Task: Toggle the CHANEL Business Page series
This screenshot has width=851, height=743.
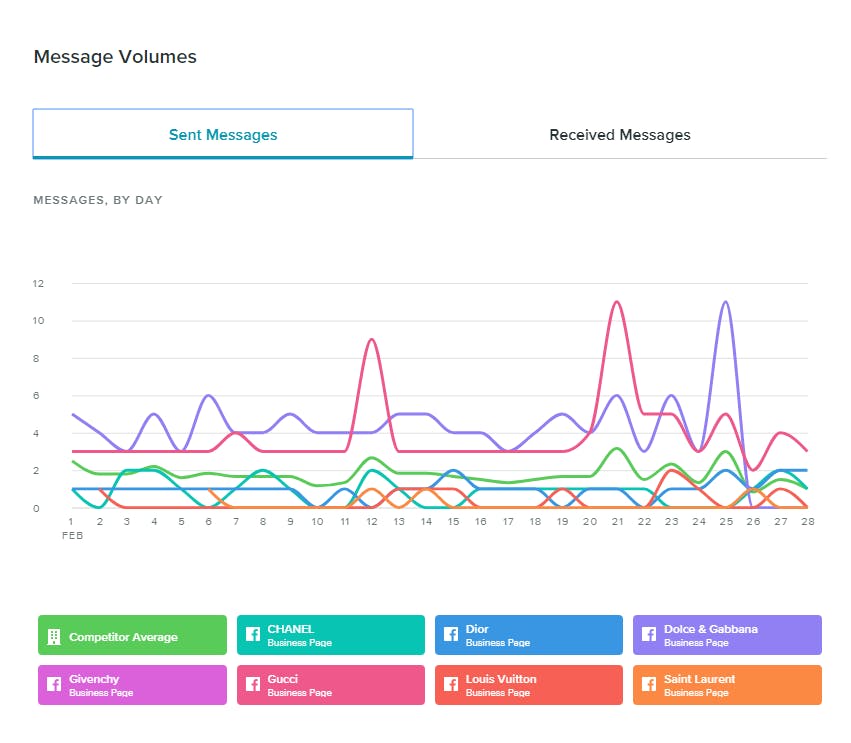Action: click(331, 635)
